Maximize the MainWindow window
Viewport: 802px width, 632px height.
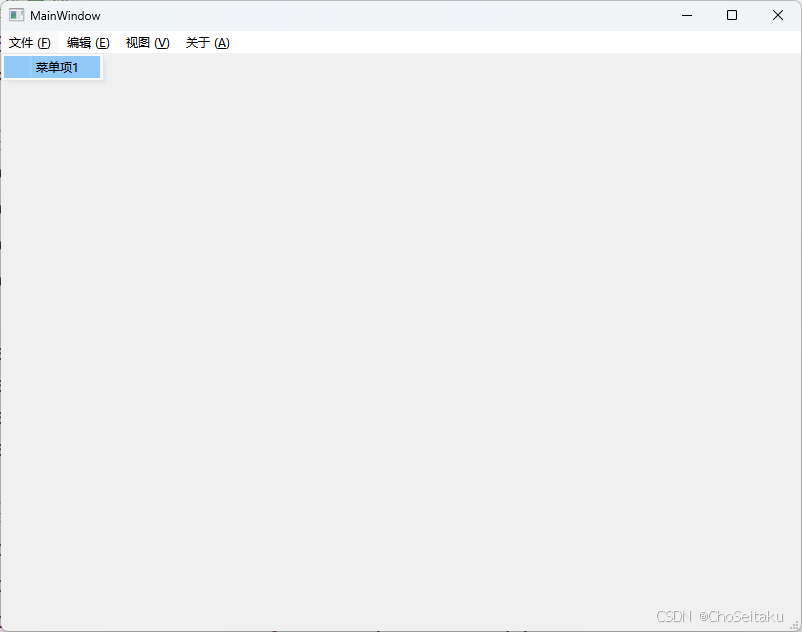[x=732, y=15]
